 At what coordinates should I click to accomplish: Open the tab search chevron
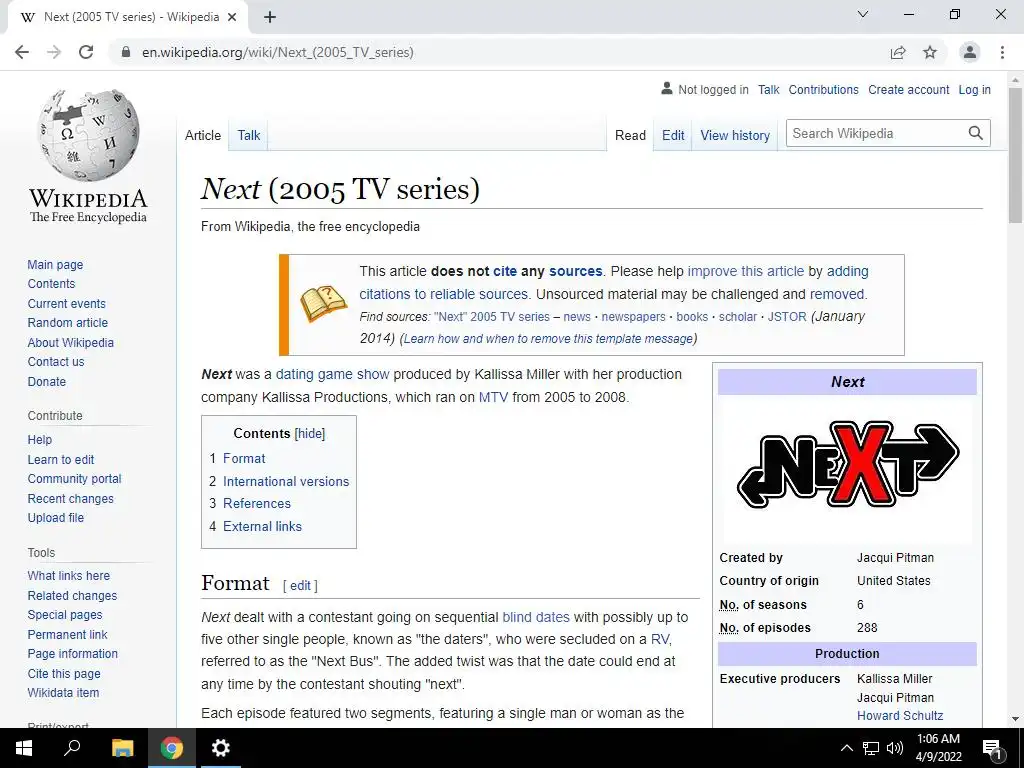pyautogui.click(x=863, y=14)
